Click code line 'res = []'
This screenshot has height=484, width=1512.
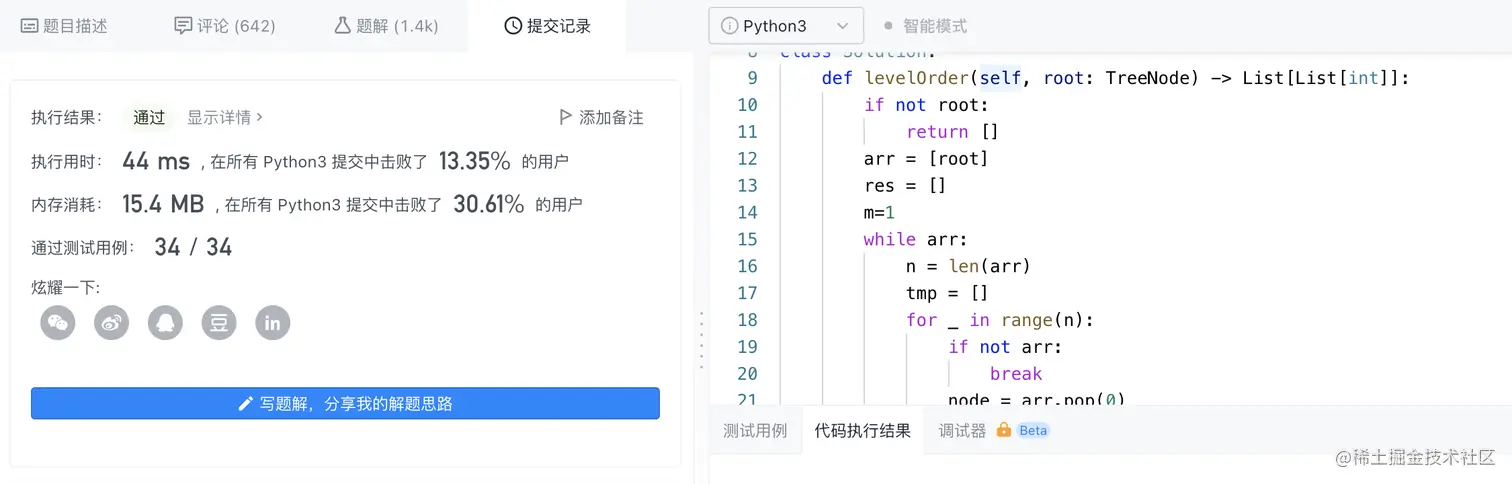(905, 185)
